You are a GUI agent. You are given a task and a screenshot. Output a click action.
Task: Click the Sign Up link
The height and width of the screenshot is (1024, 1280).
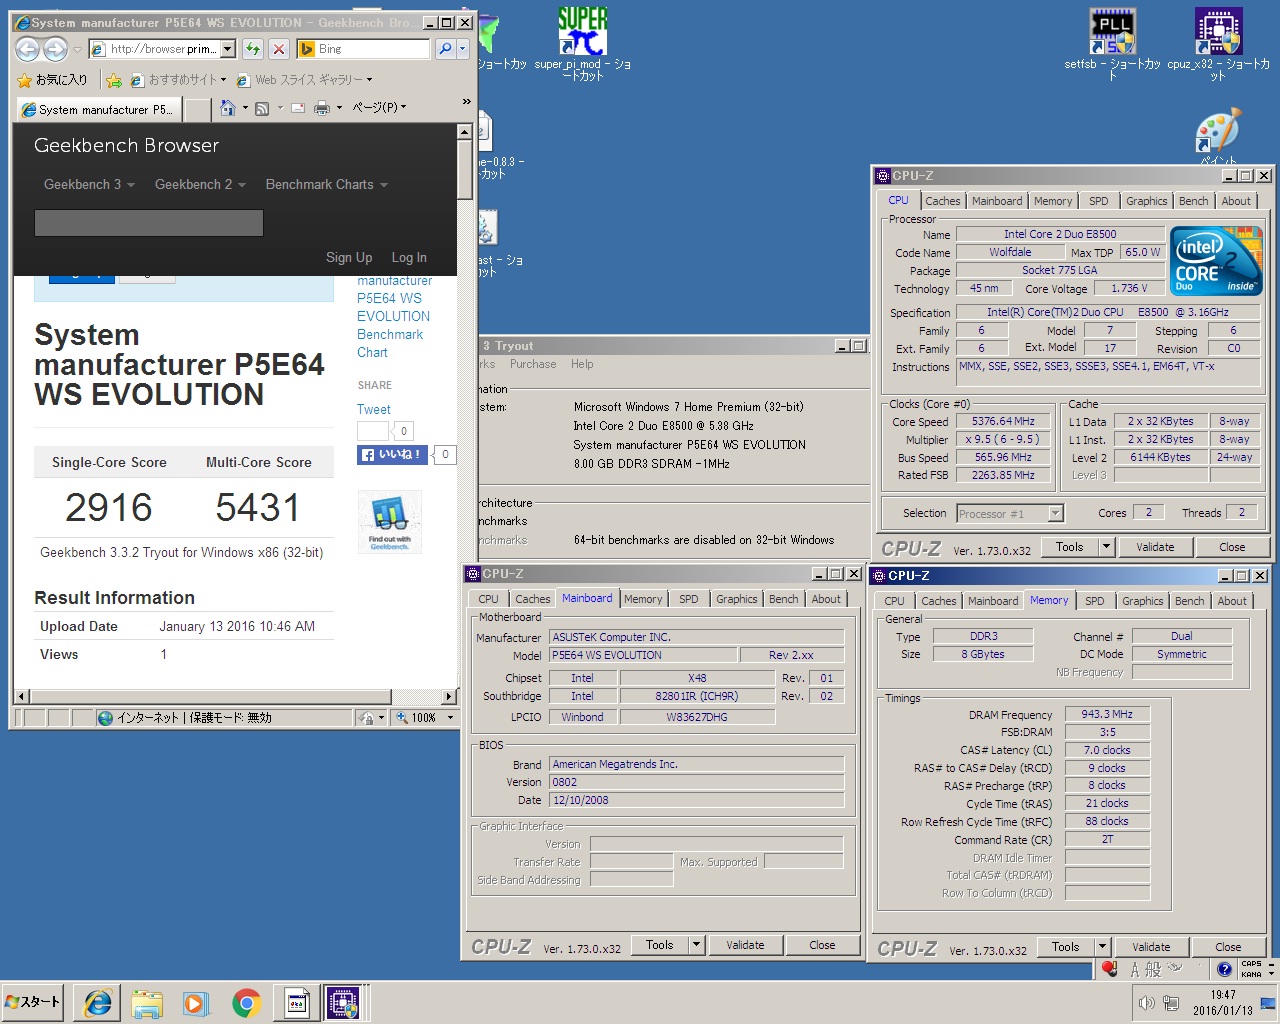[349, 257]
